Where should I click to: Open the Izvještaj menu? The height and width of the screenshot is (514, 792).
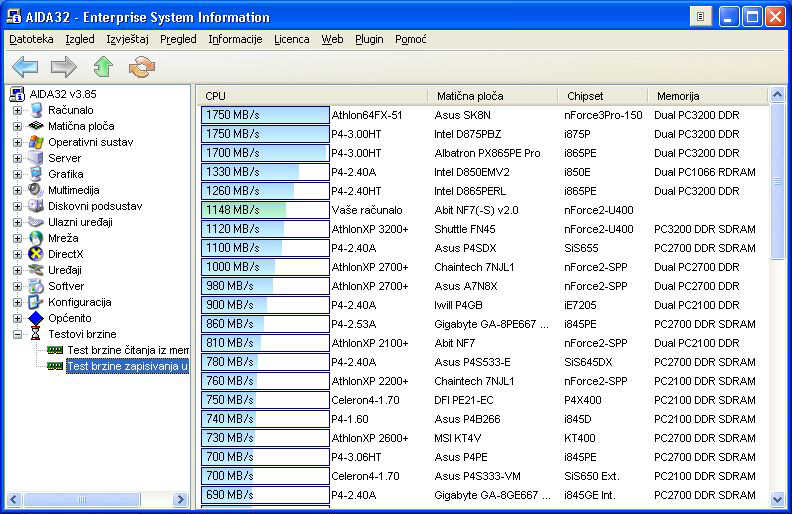[x=126, y=39]
